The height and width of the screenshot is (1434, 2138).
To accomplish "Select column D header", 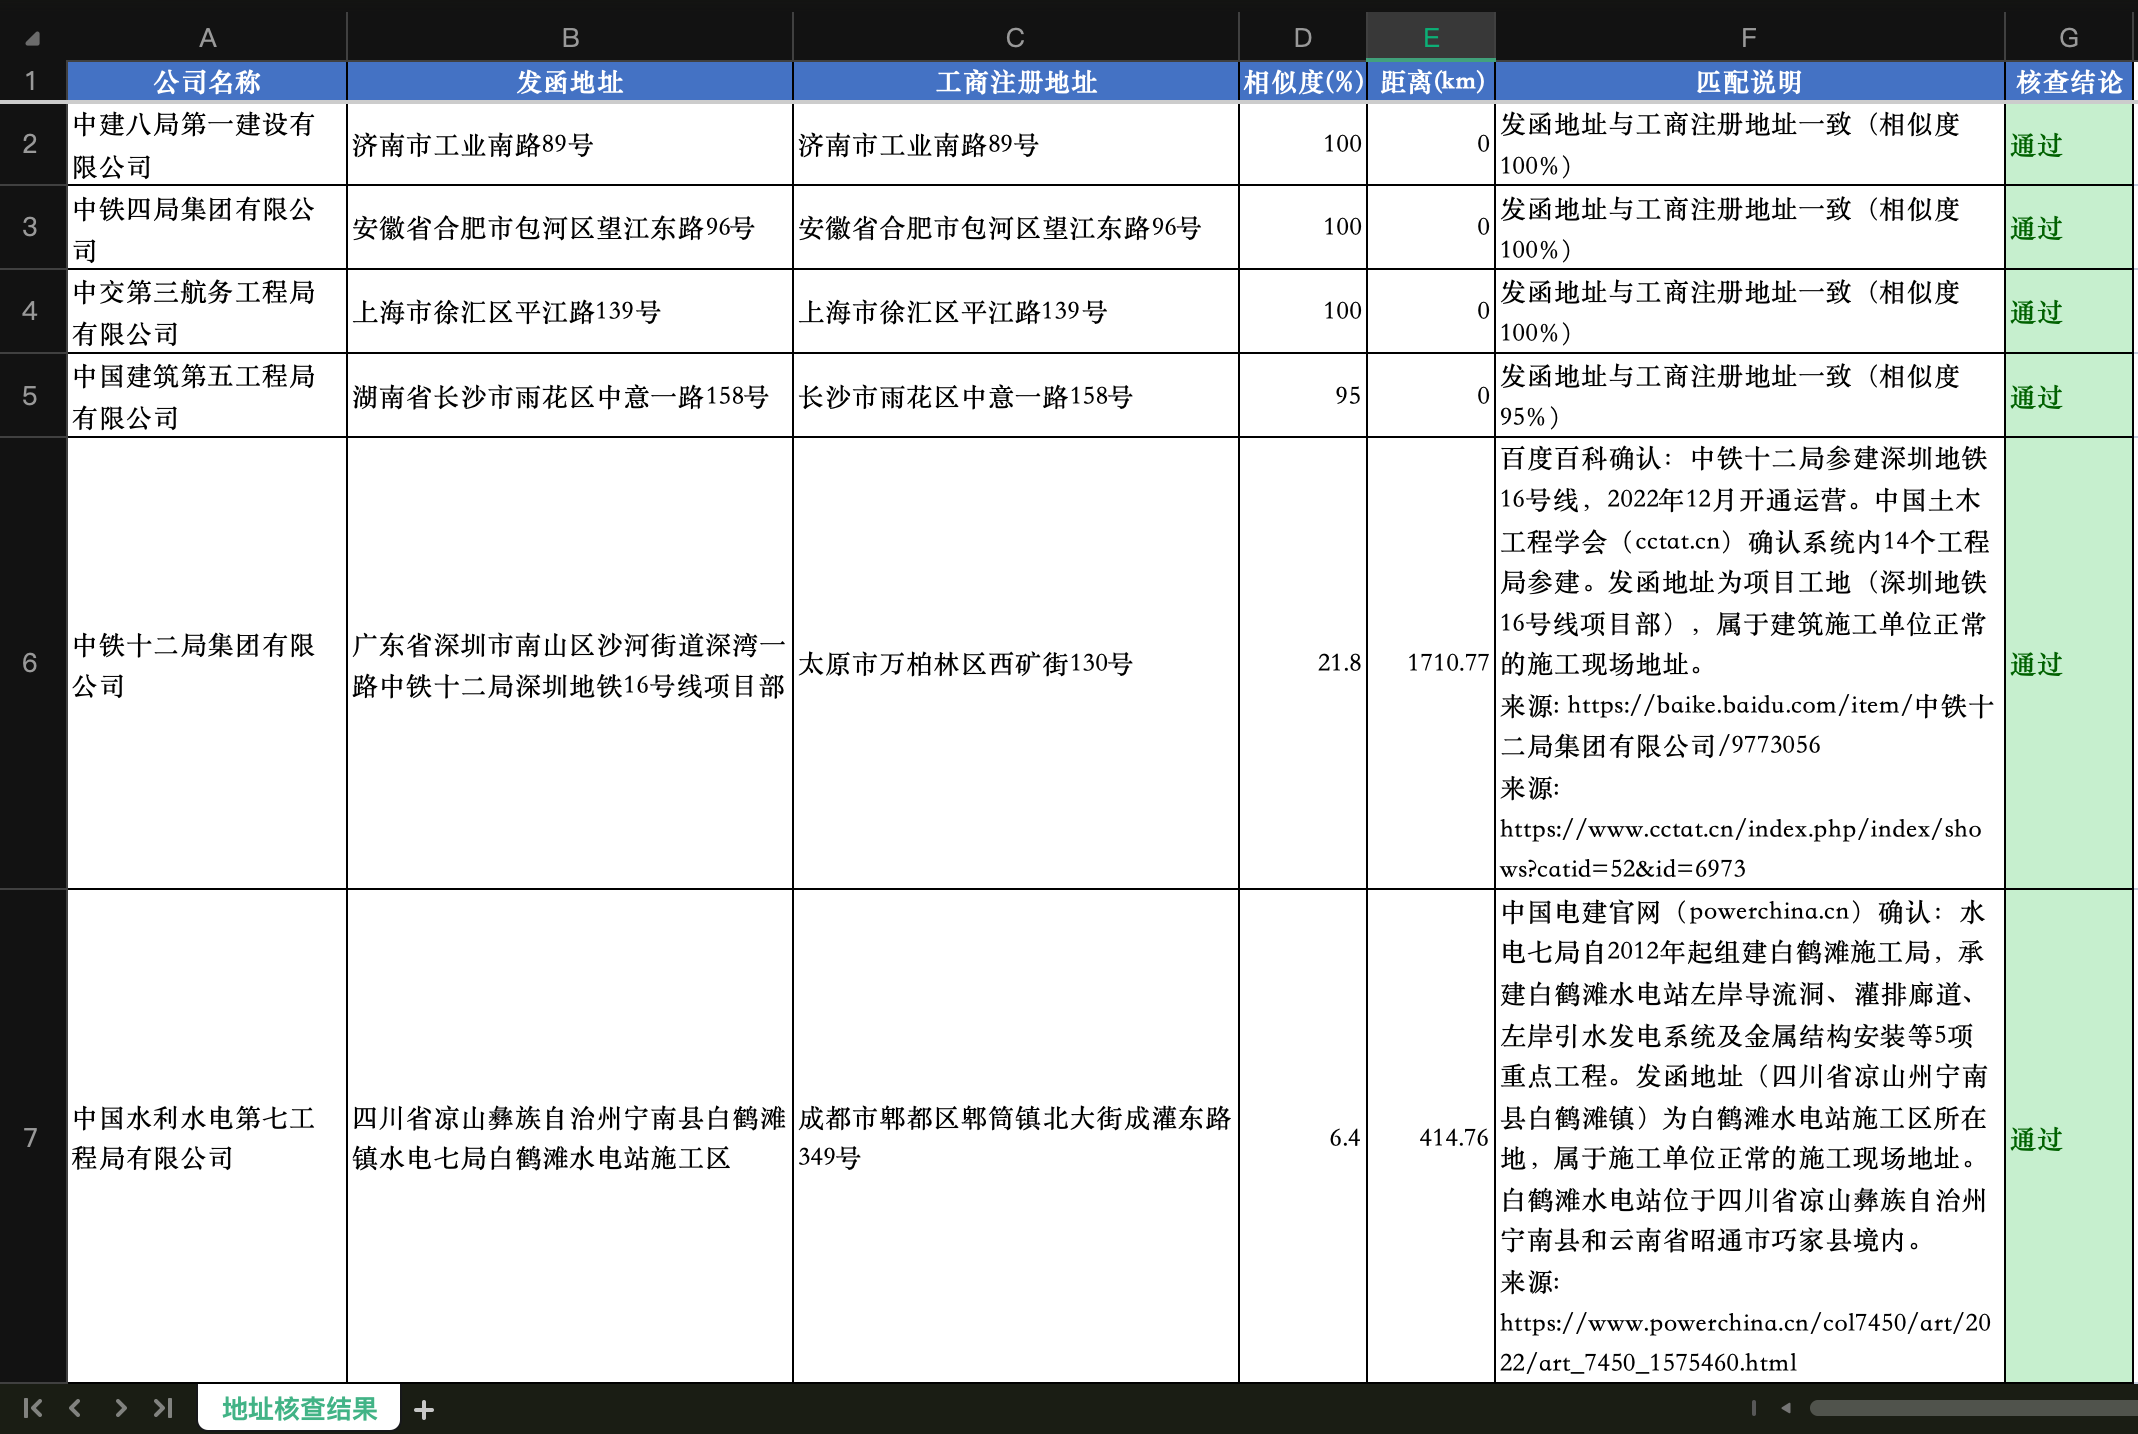I will [1303, 38].
